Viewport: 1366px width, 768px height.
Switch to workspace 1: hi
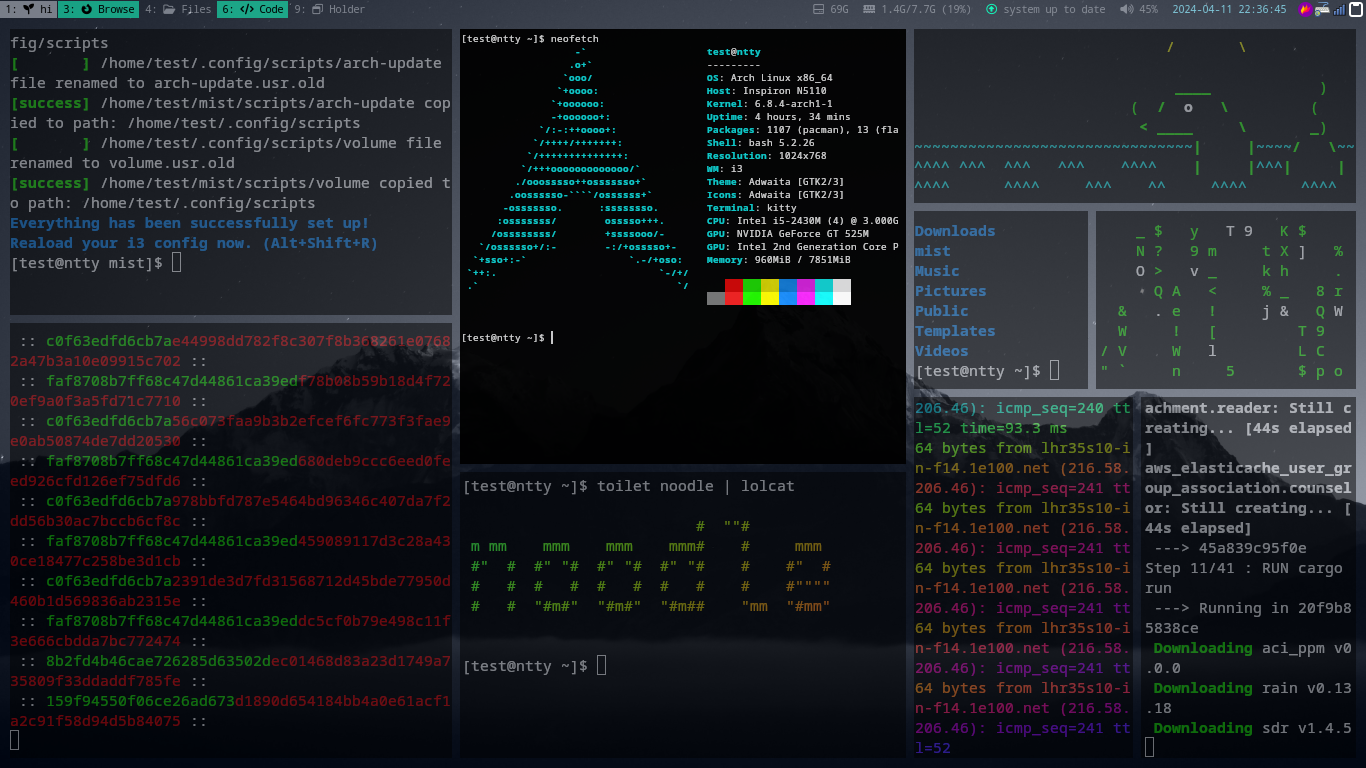click(x=28, y=9)
